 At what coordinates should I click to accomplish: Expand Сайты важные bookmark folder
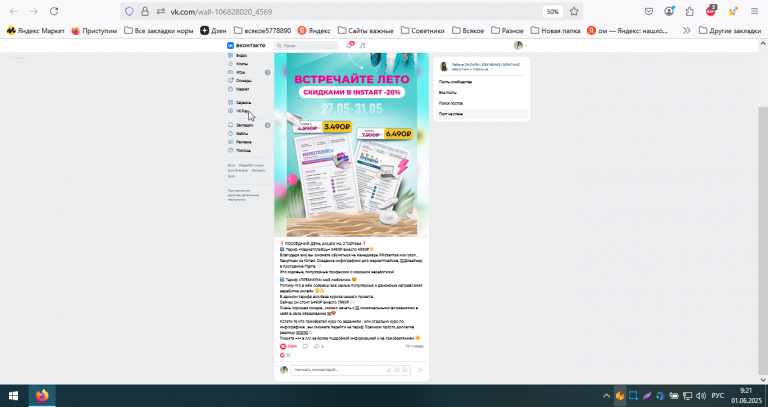(x=366, y=30)
